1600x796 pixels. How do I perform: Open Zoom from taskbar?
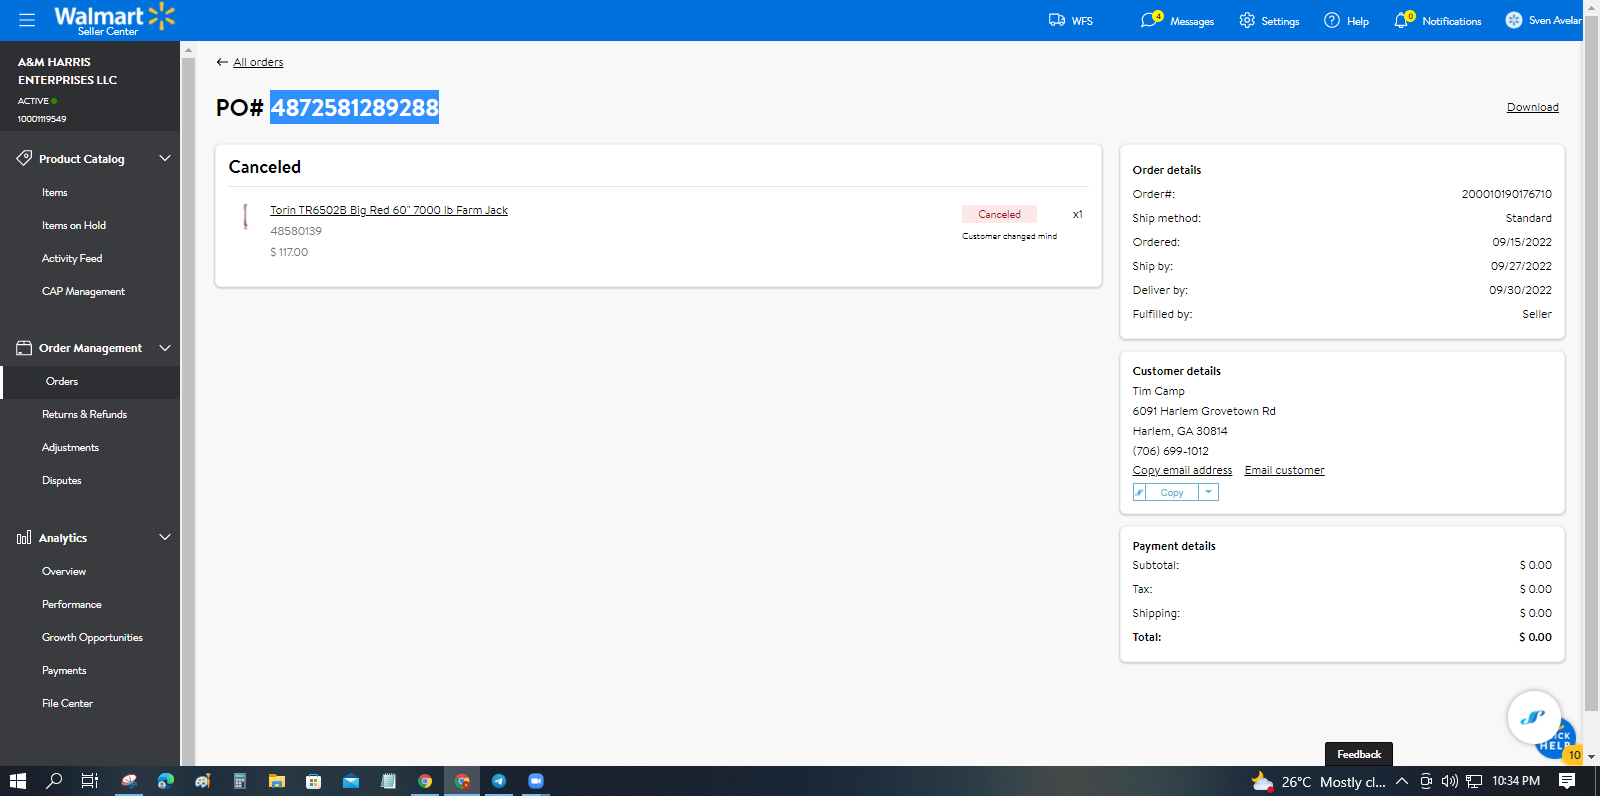click(x=536, y=781)
